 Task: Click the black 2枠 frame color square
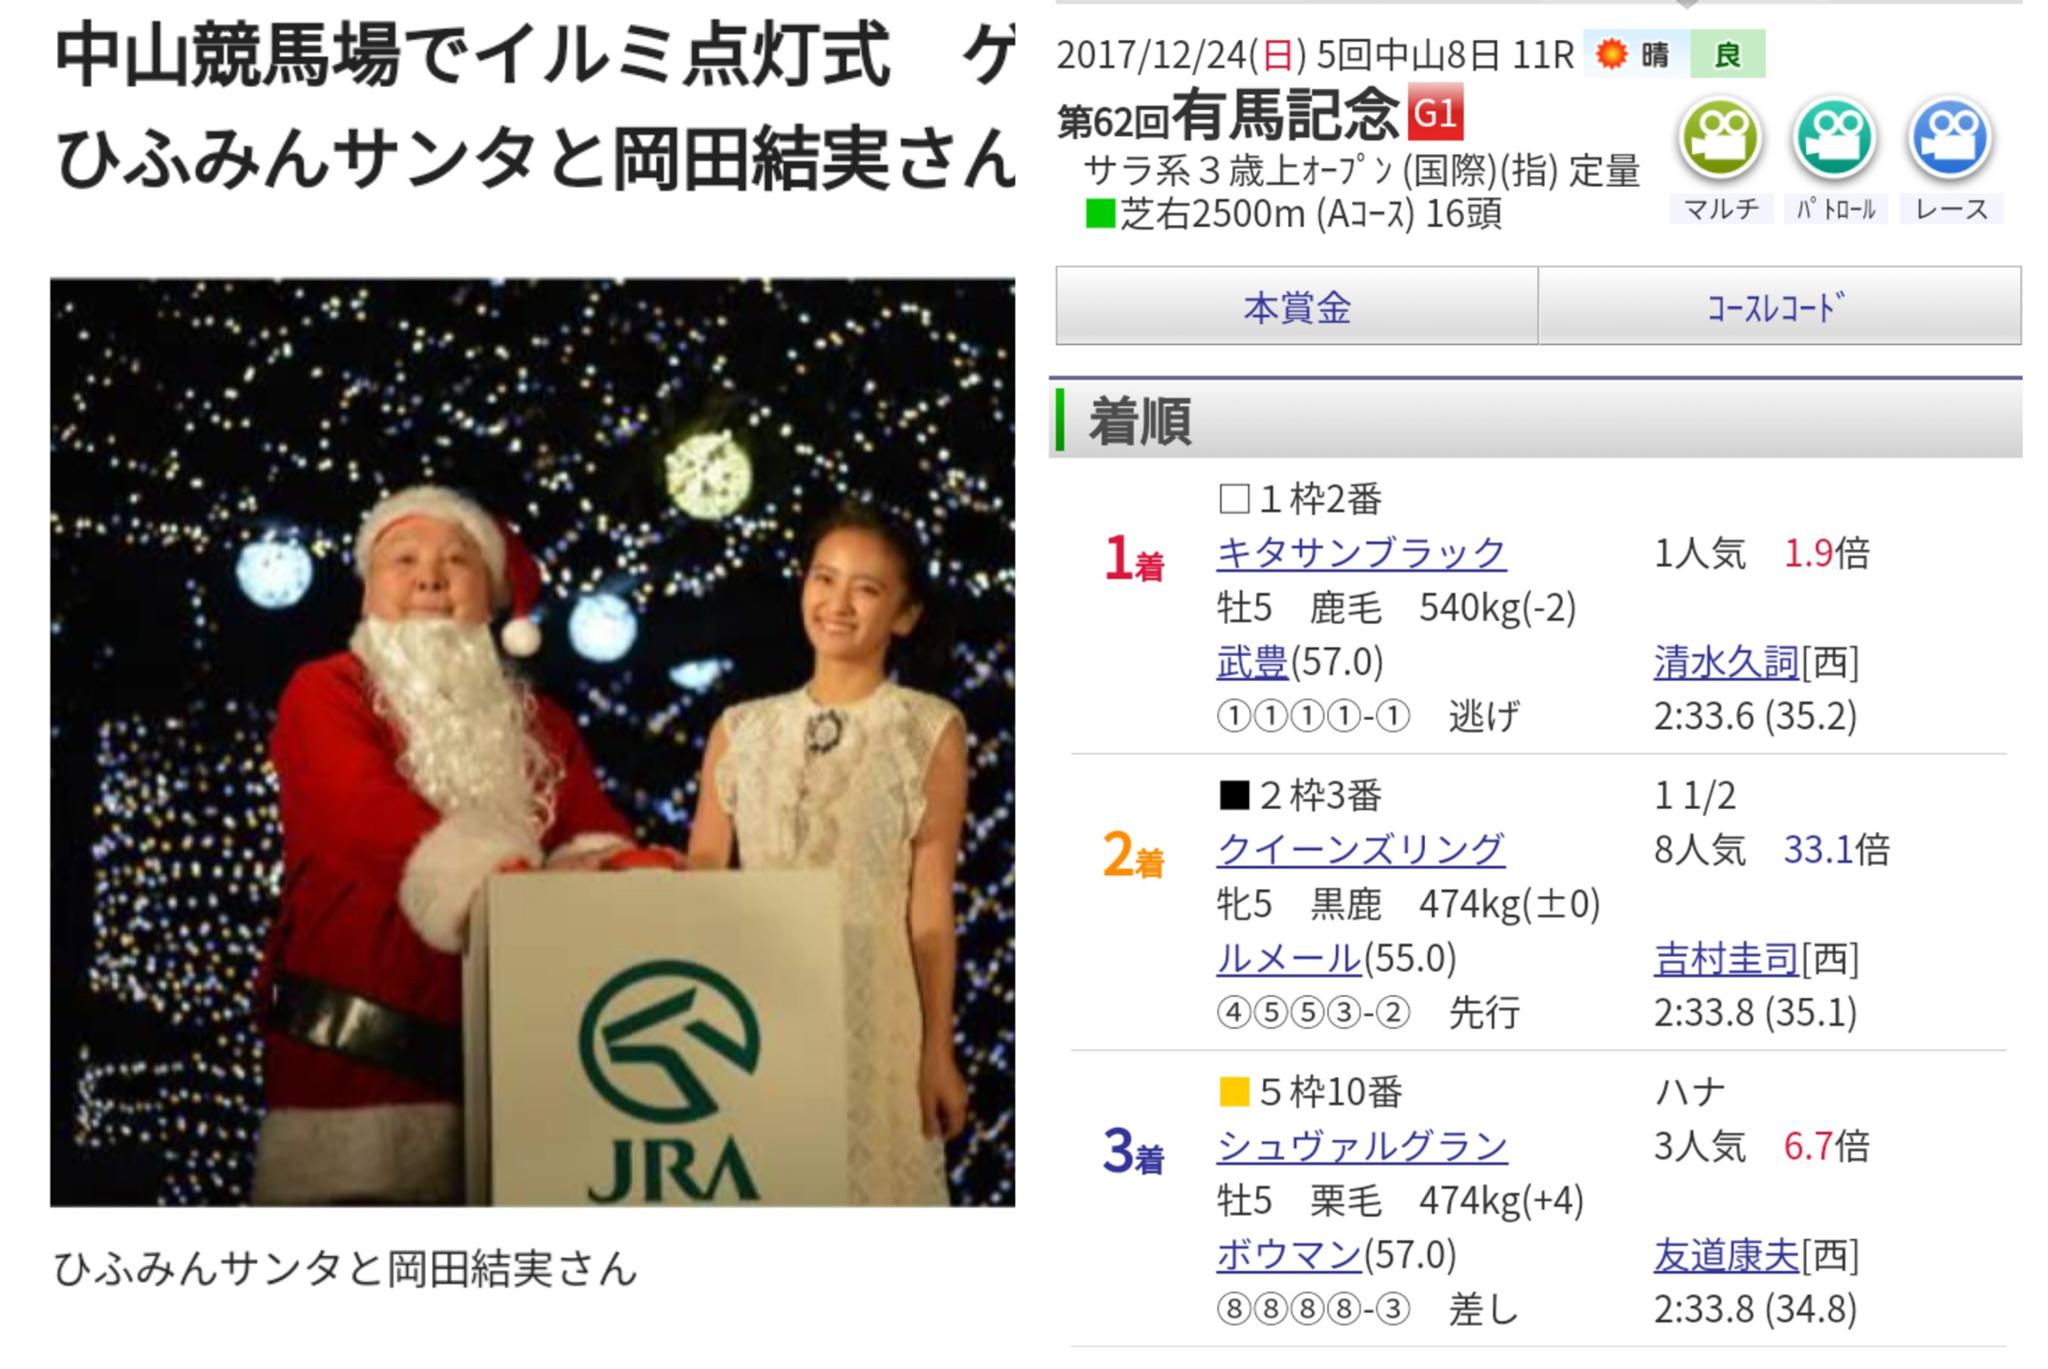(1234, 795)
